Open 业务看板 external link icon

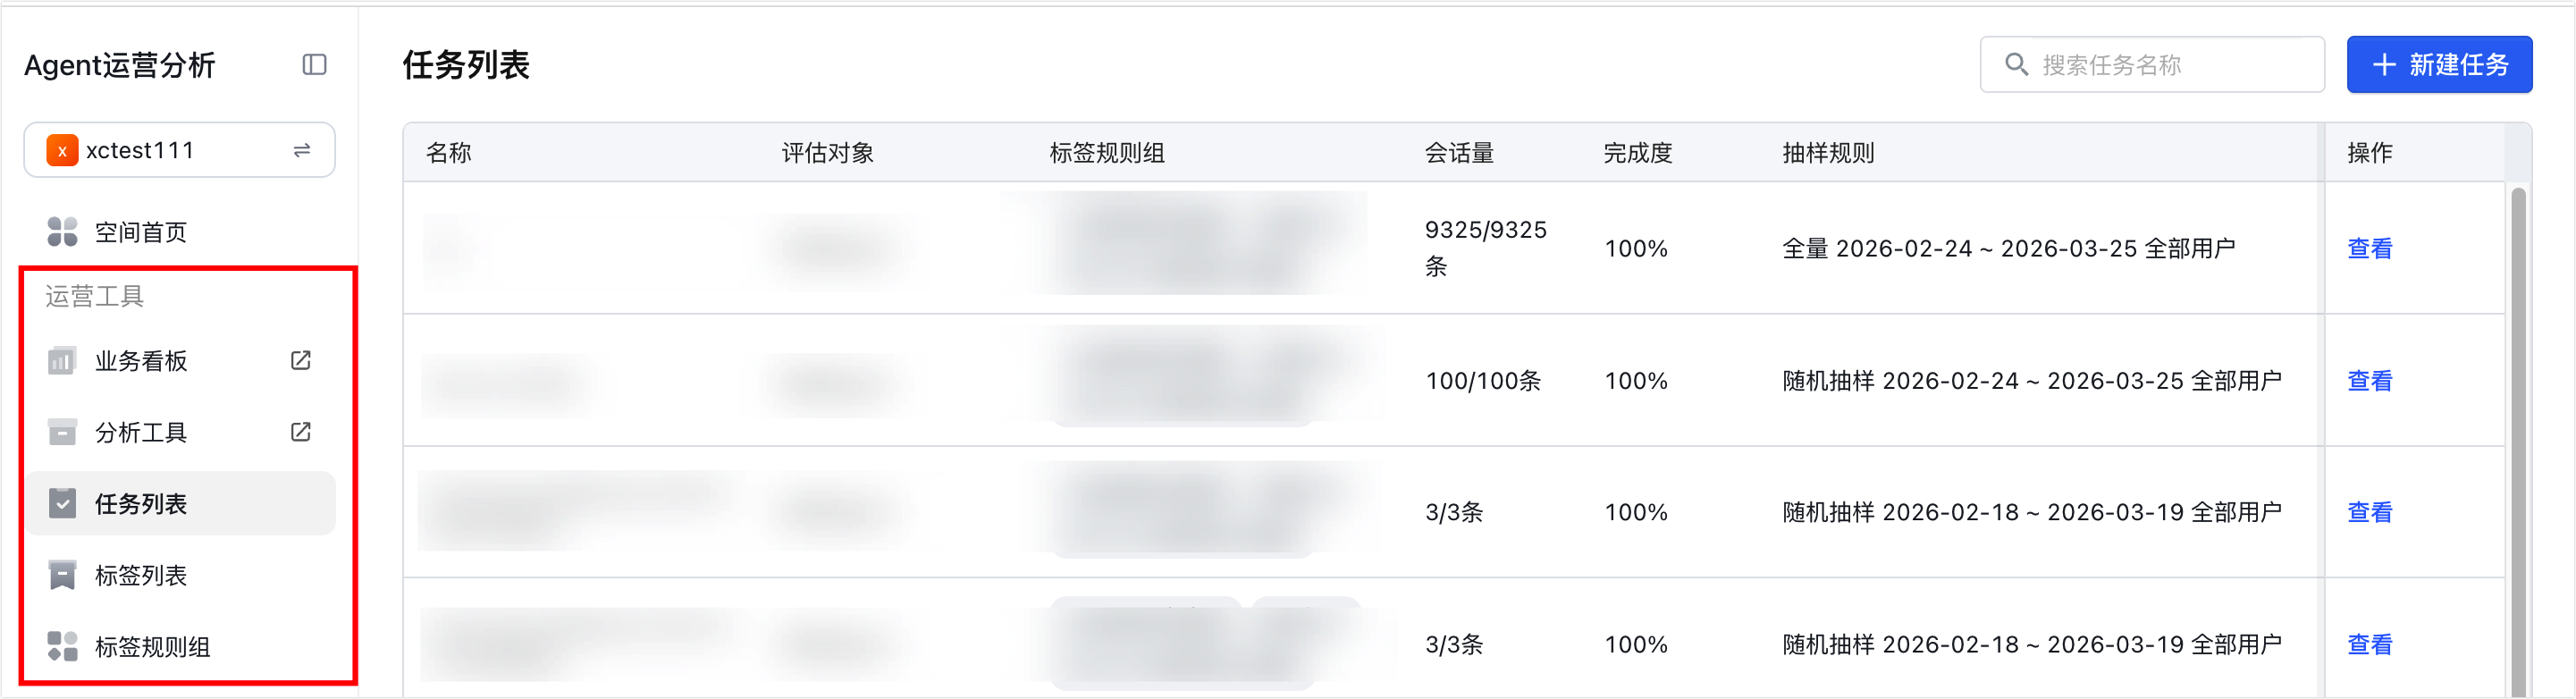tap(301, 360)
